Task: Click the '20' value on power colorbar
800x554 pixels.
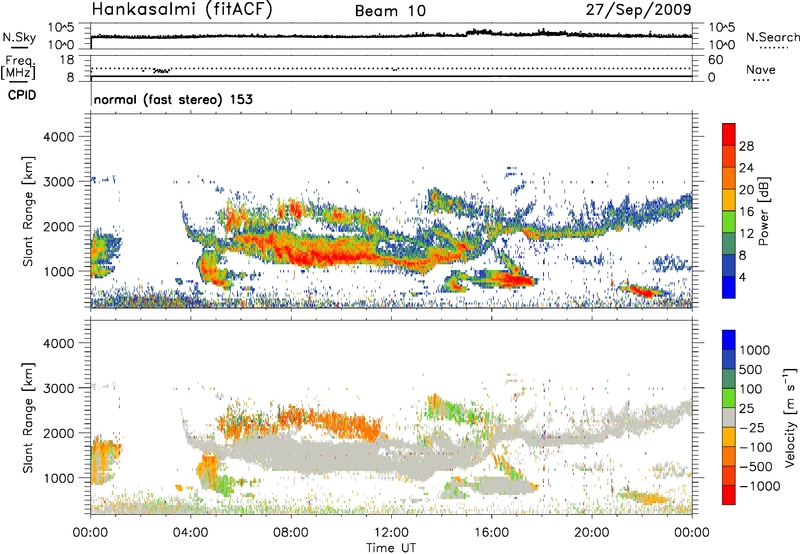Action: [746, 190]
